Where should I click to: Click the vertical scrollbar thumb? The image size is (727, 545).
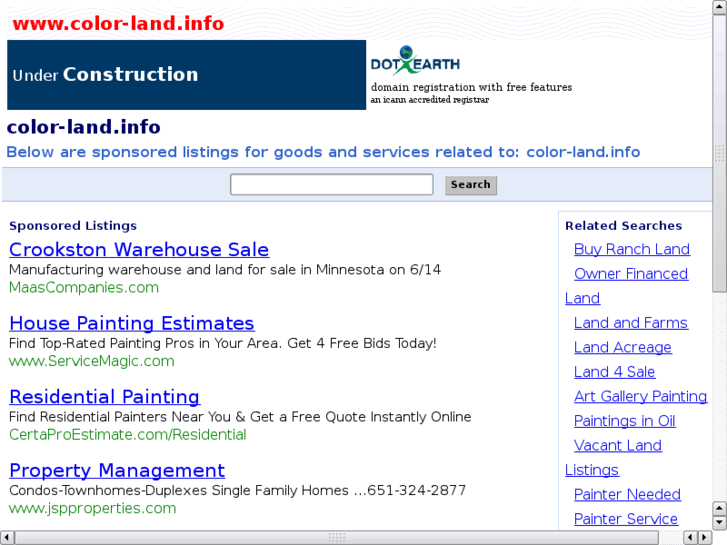[719, 153]
